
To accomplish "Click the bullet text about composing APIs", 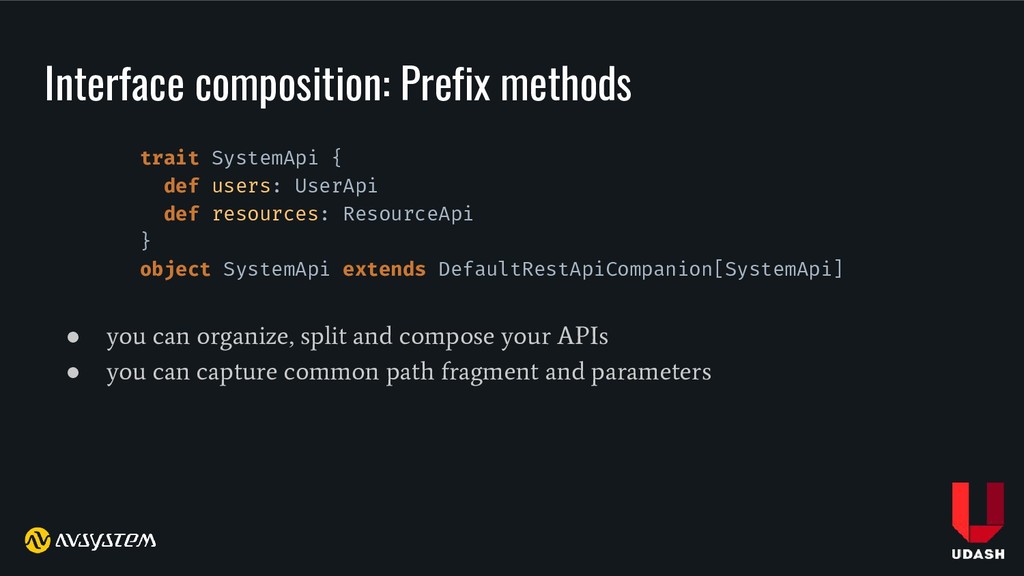I will (357, 337).
